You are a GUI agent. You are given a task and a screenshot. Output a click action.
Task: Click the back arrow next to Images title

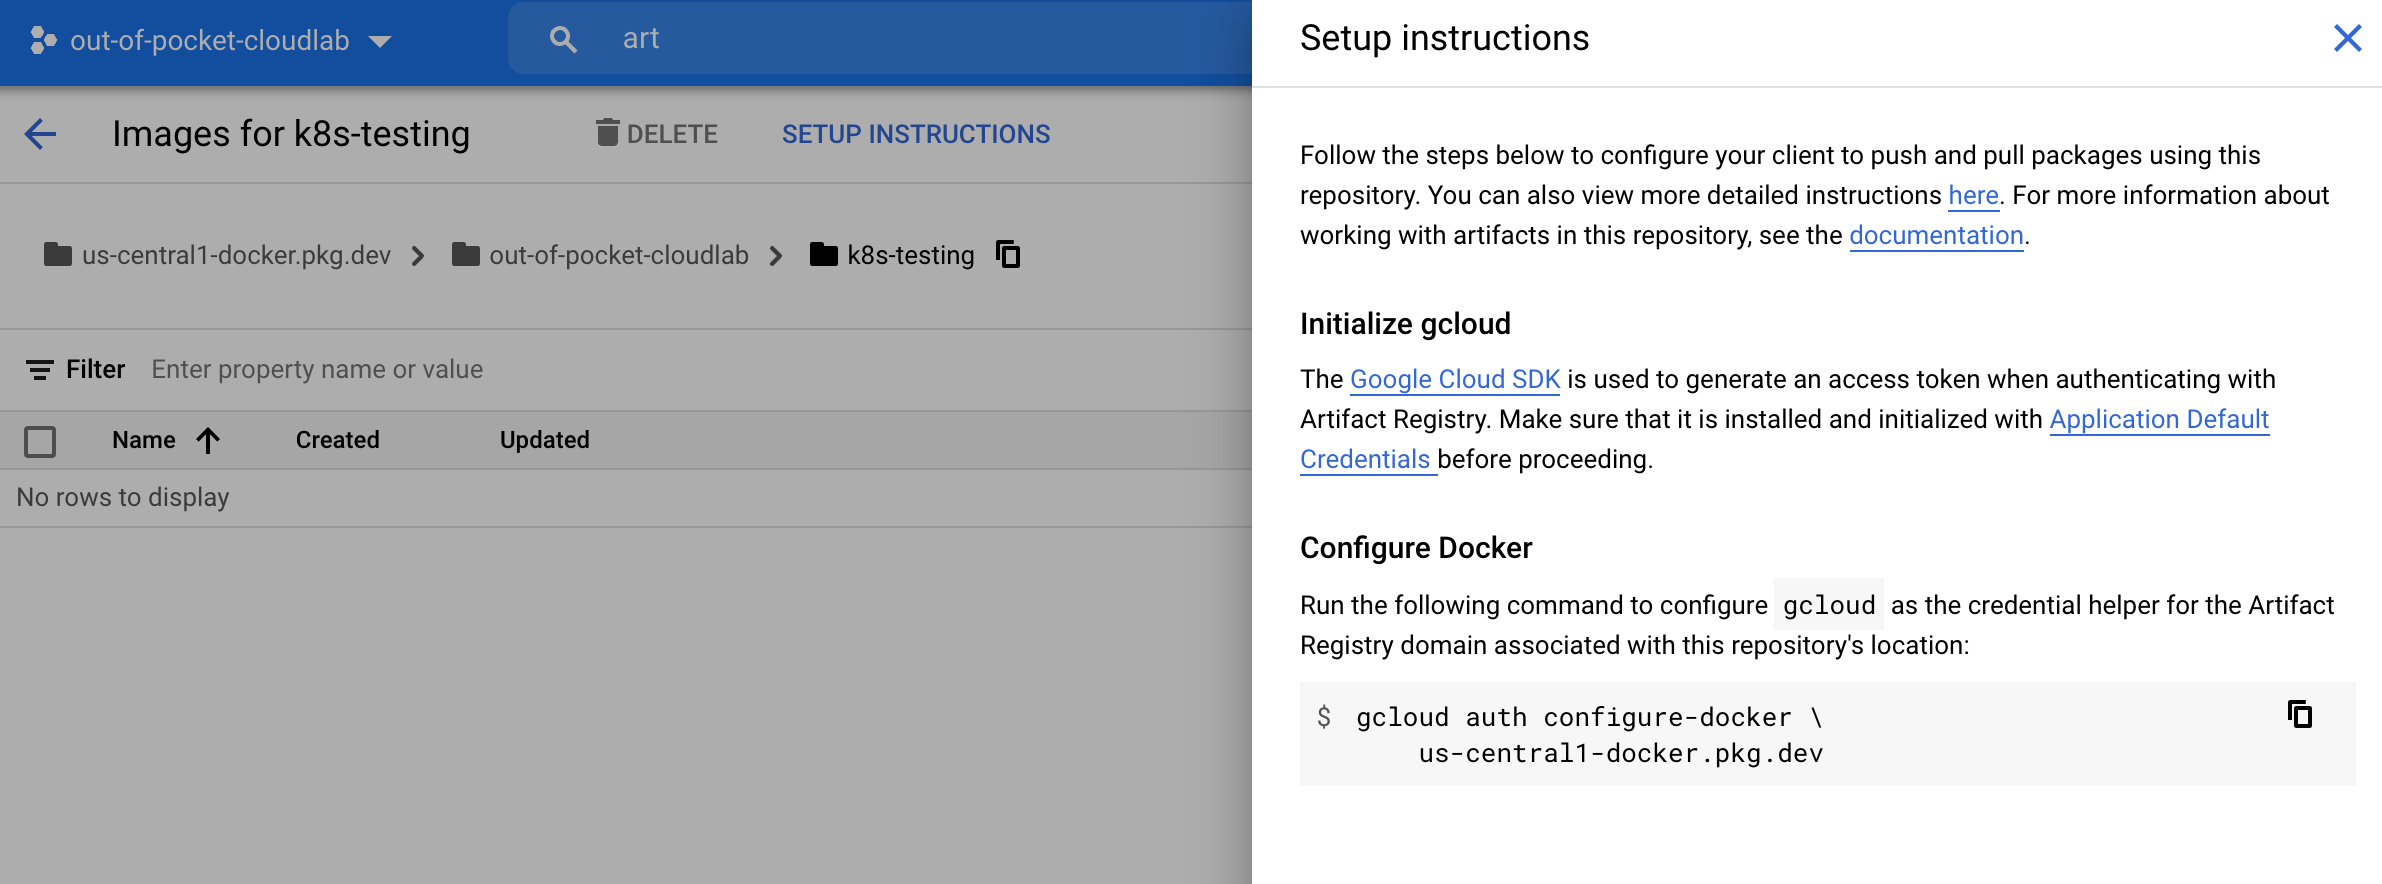coord(40,134)
